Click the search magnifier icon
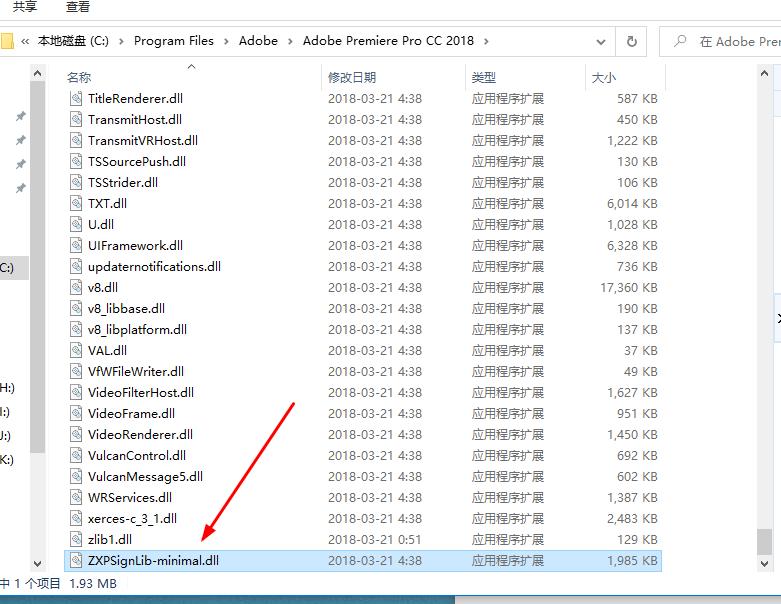 pyautogui.click(x=680, y=41)
